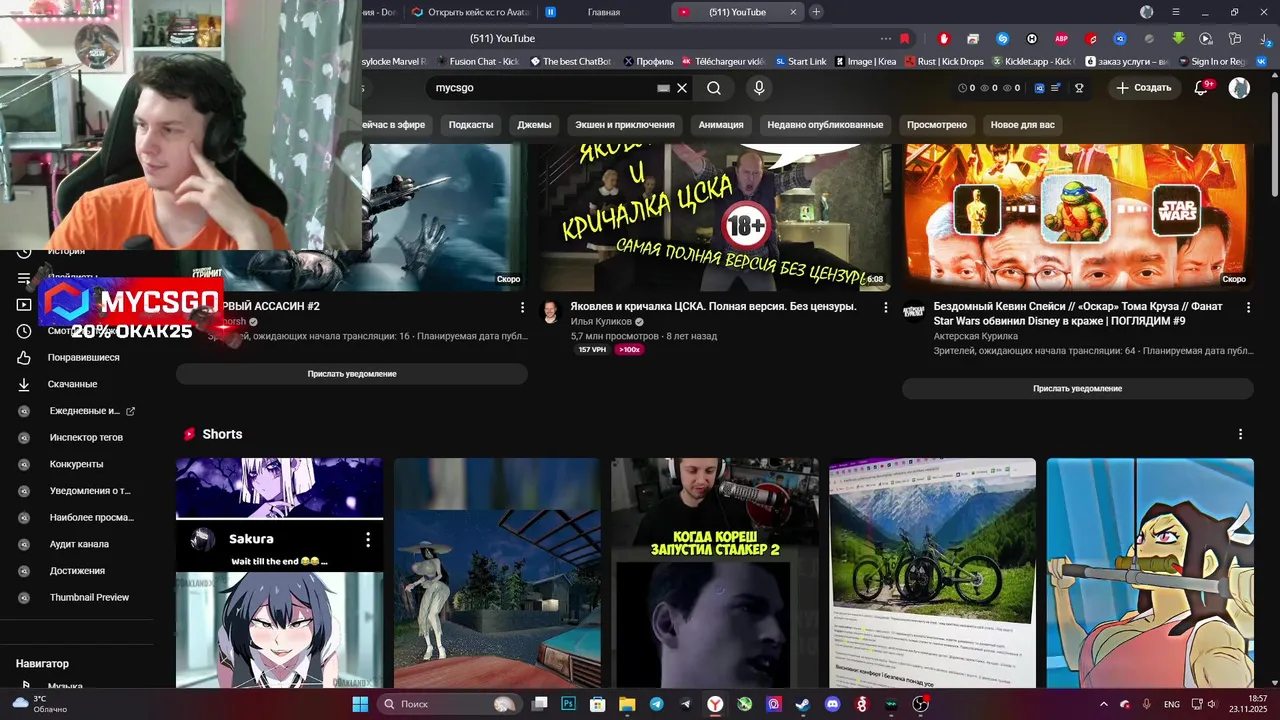Open the Илья Куликов channel avatar
Image resolution: width=1280 pixels, height=720 pixels.
[x=550, y=312]
